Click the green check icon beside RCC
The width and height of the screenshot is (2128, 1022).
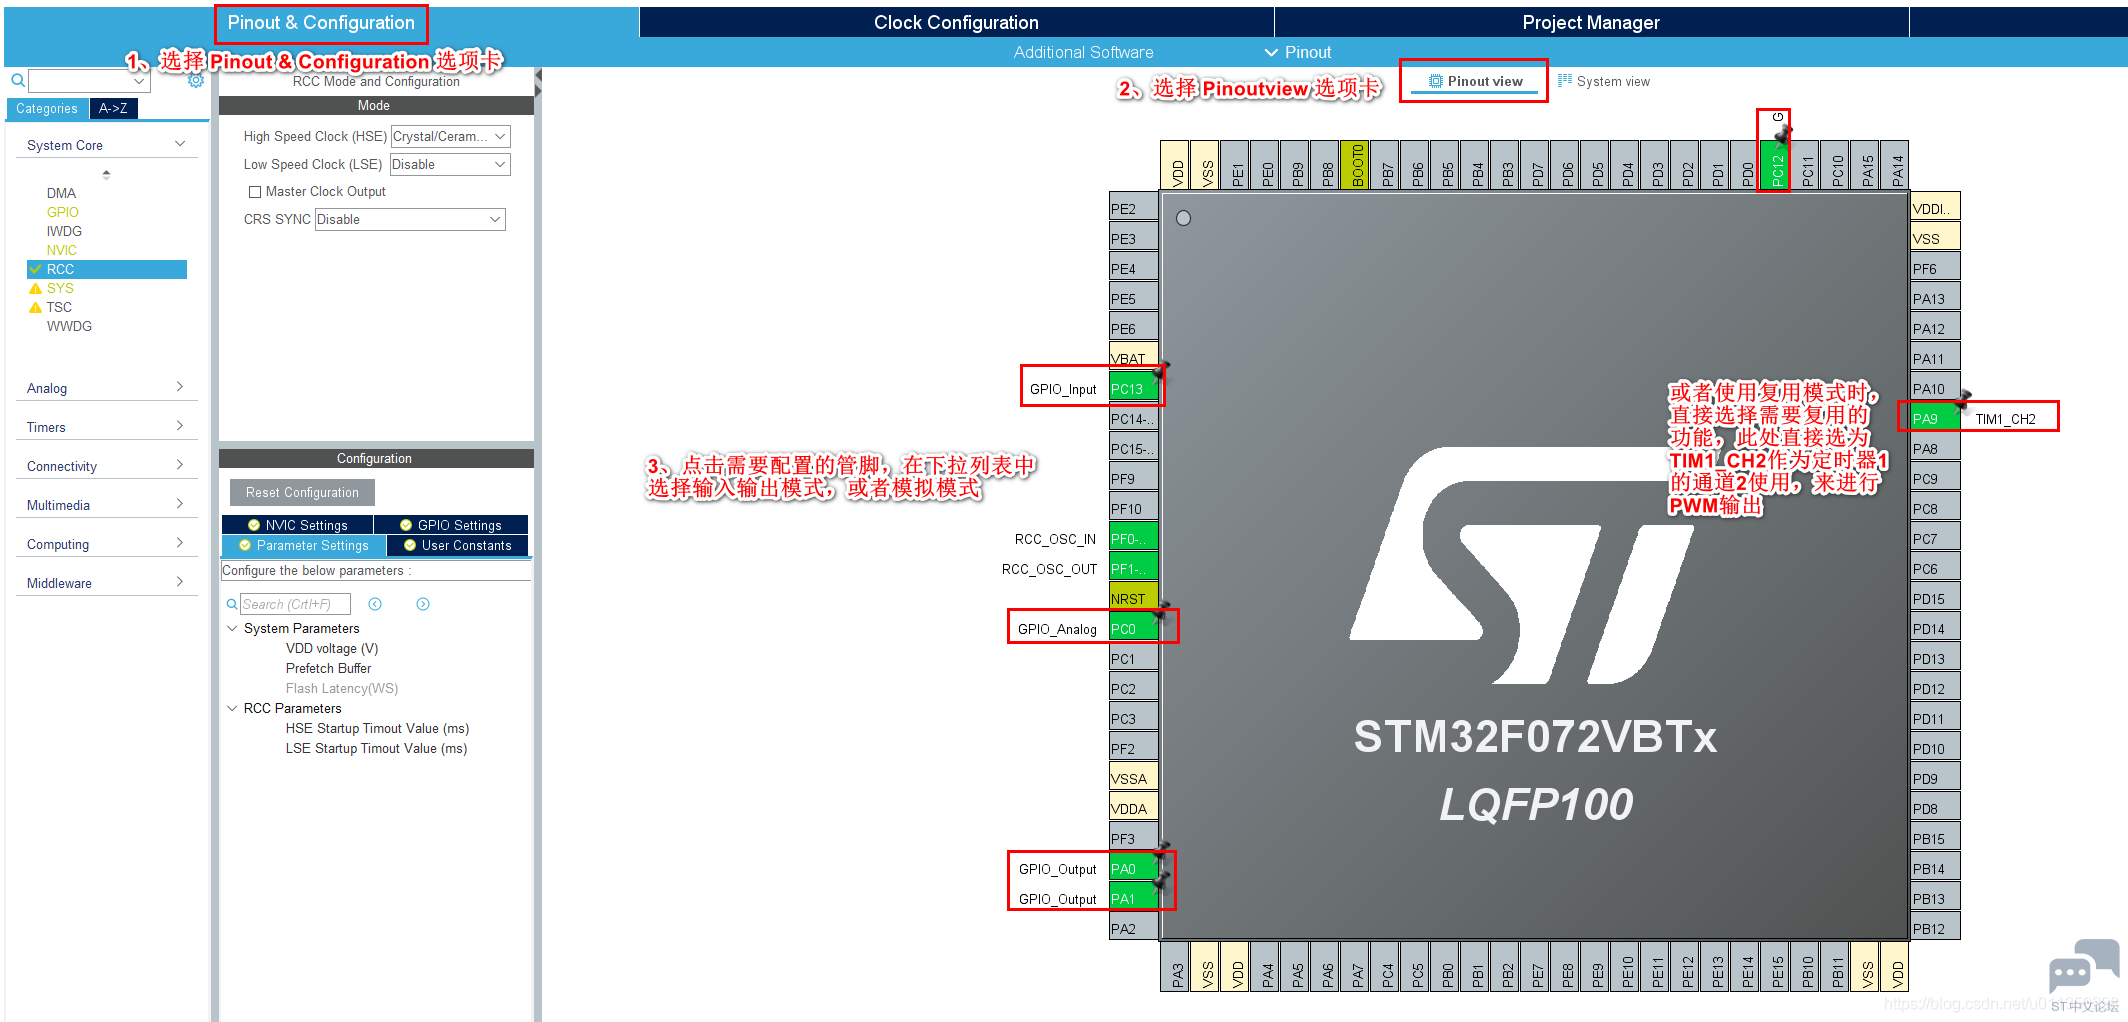pos(35,269)
